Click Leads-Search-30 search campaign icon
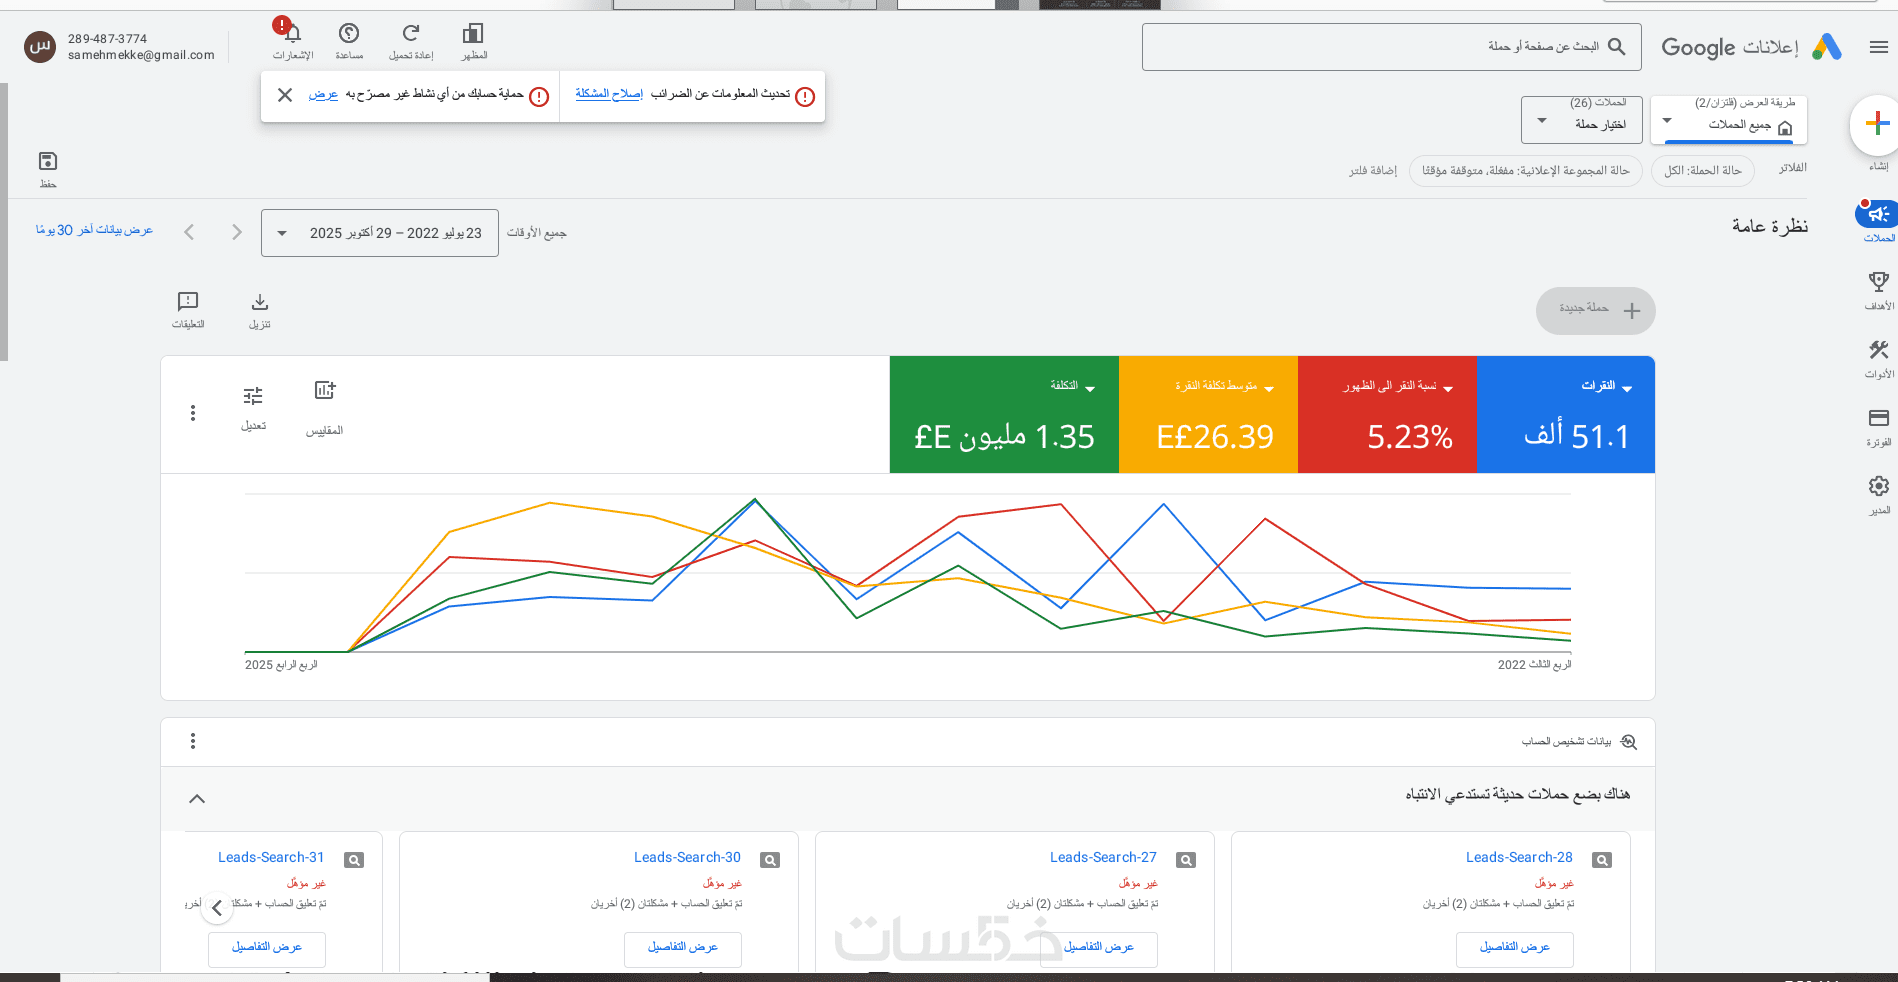 [x=770, y=860]
